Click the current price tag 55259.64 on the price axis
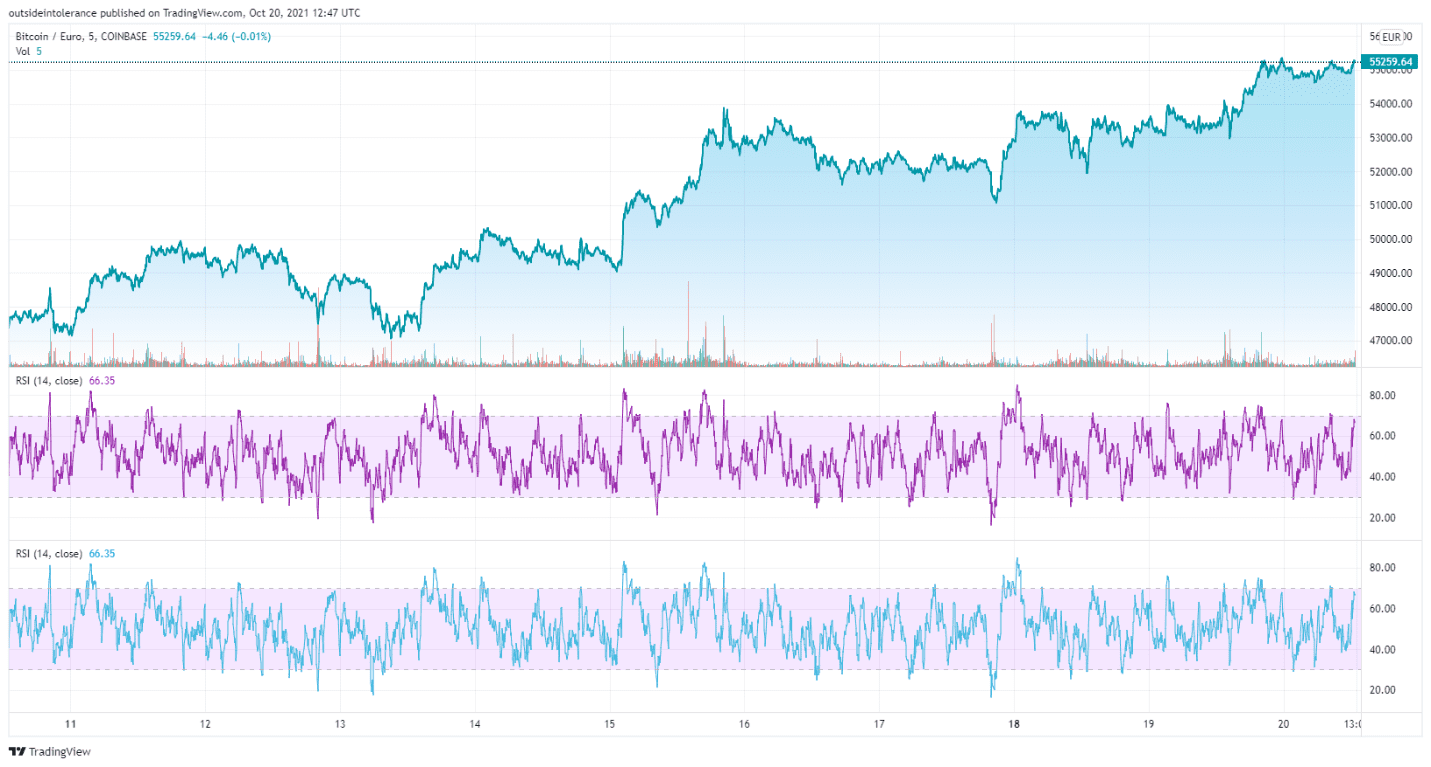Screen dimensions: 1431x767 1392,62
